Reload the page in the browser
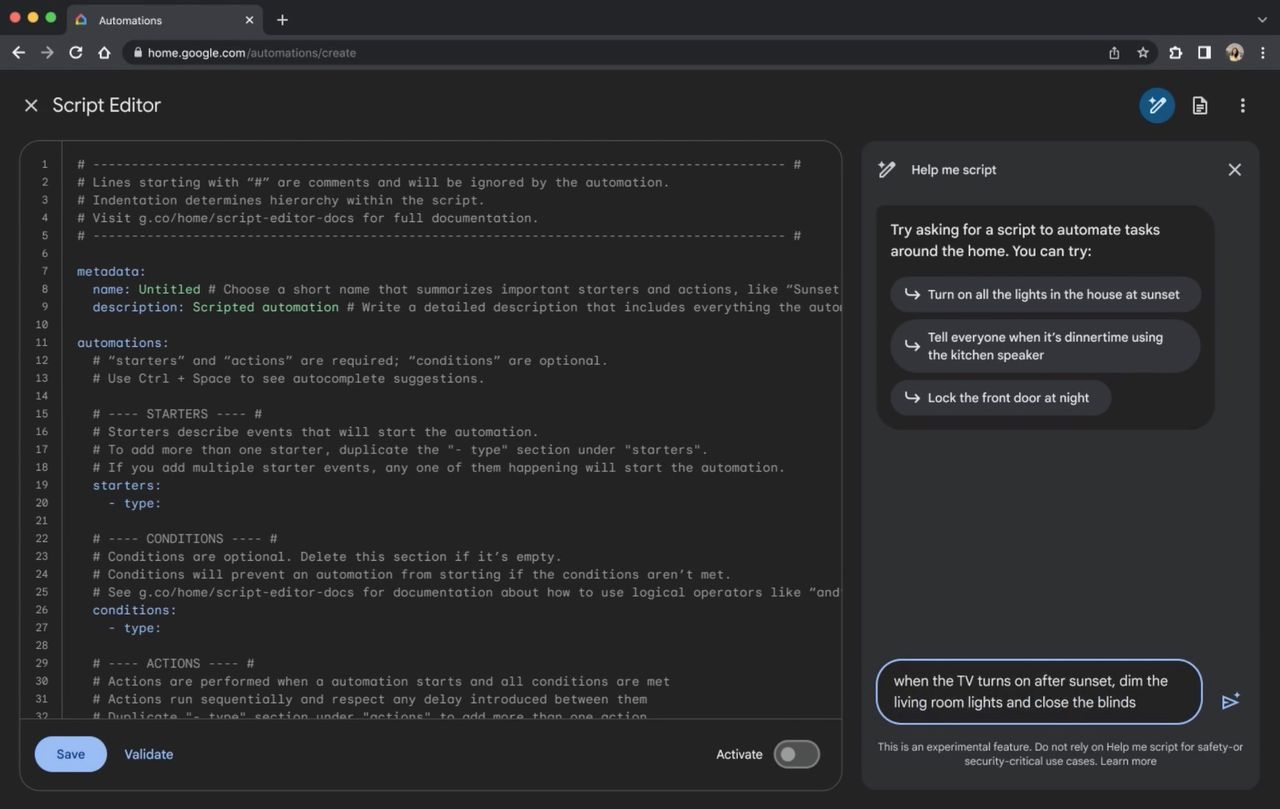The height and width of the screenshot is (809, 1280). coord(75,53)
